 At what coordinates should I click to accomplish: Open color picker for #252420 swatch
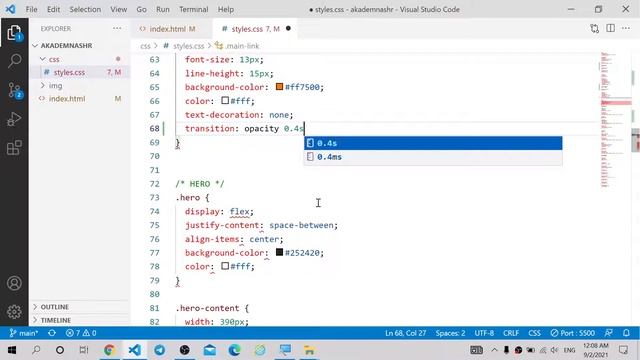tap(279, 252)
